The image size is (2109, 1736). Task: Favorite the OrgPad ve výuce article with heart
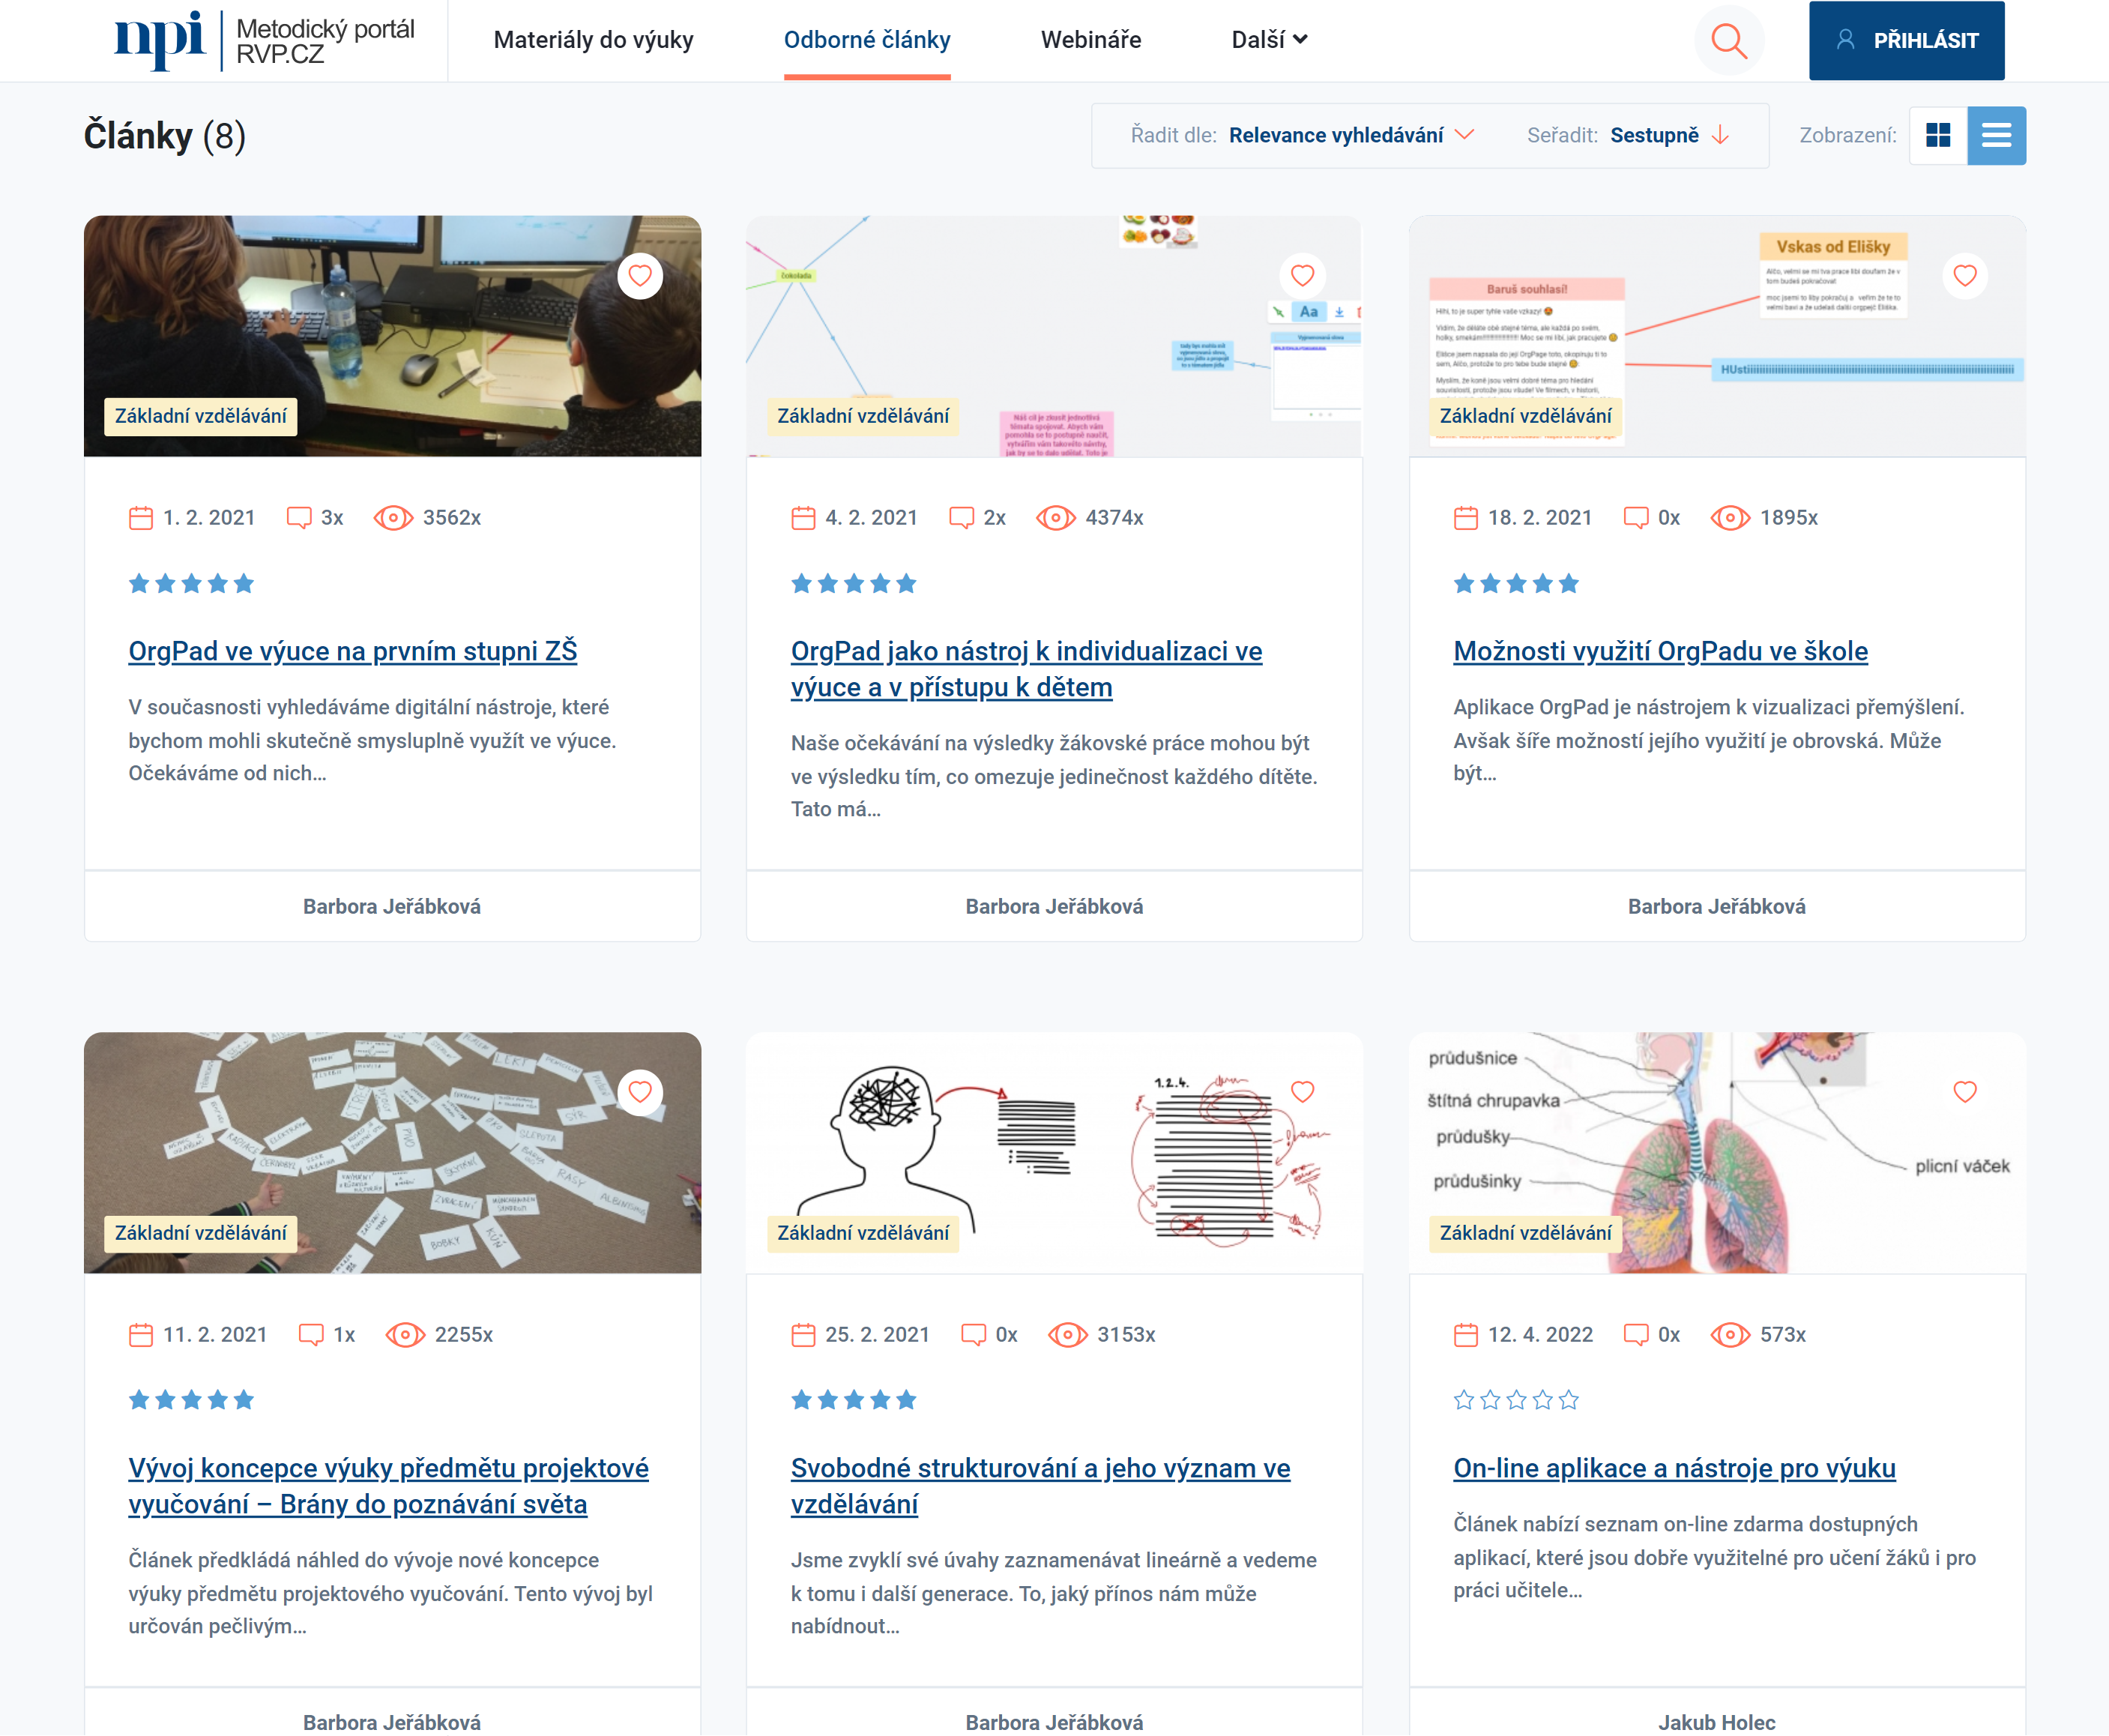pos(640,276)
